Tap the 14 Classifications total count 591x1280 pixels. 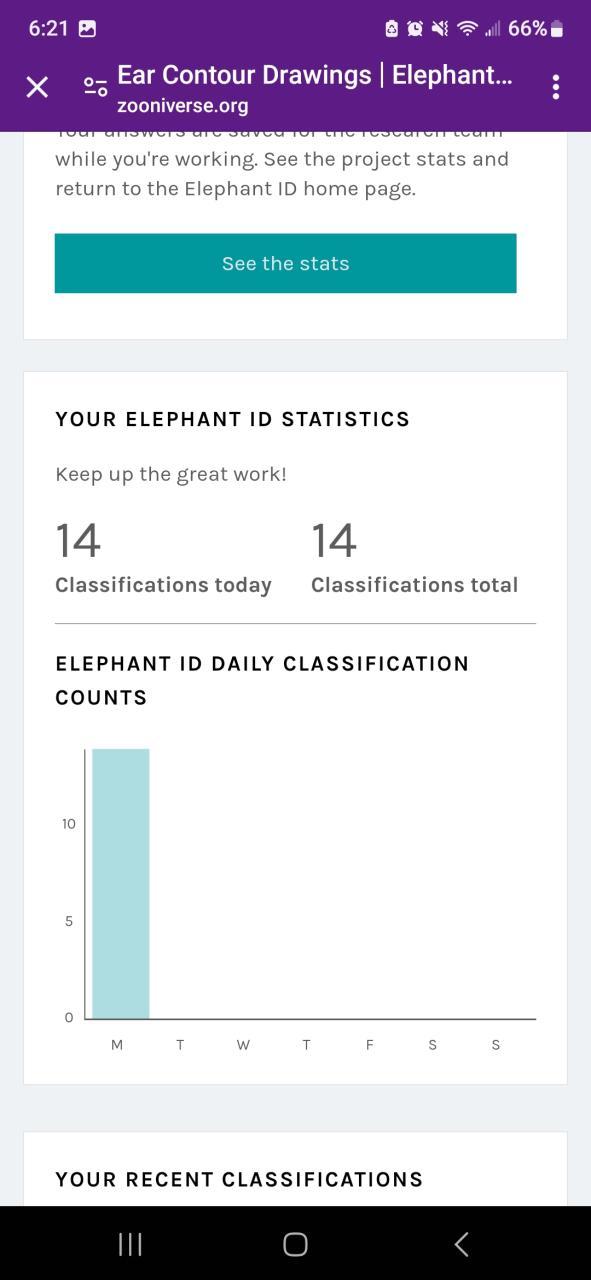point(414,558)
